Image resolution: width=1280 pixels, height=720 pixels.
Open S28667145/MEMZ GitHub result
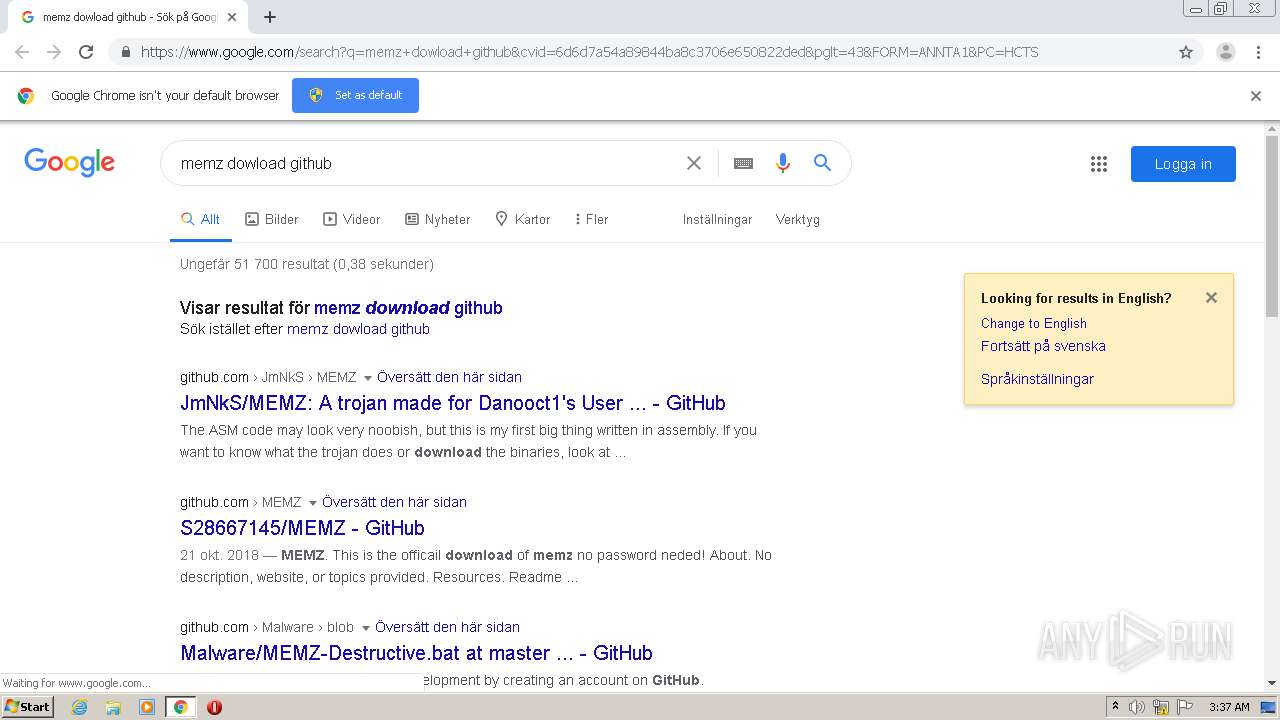302,528
